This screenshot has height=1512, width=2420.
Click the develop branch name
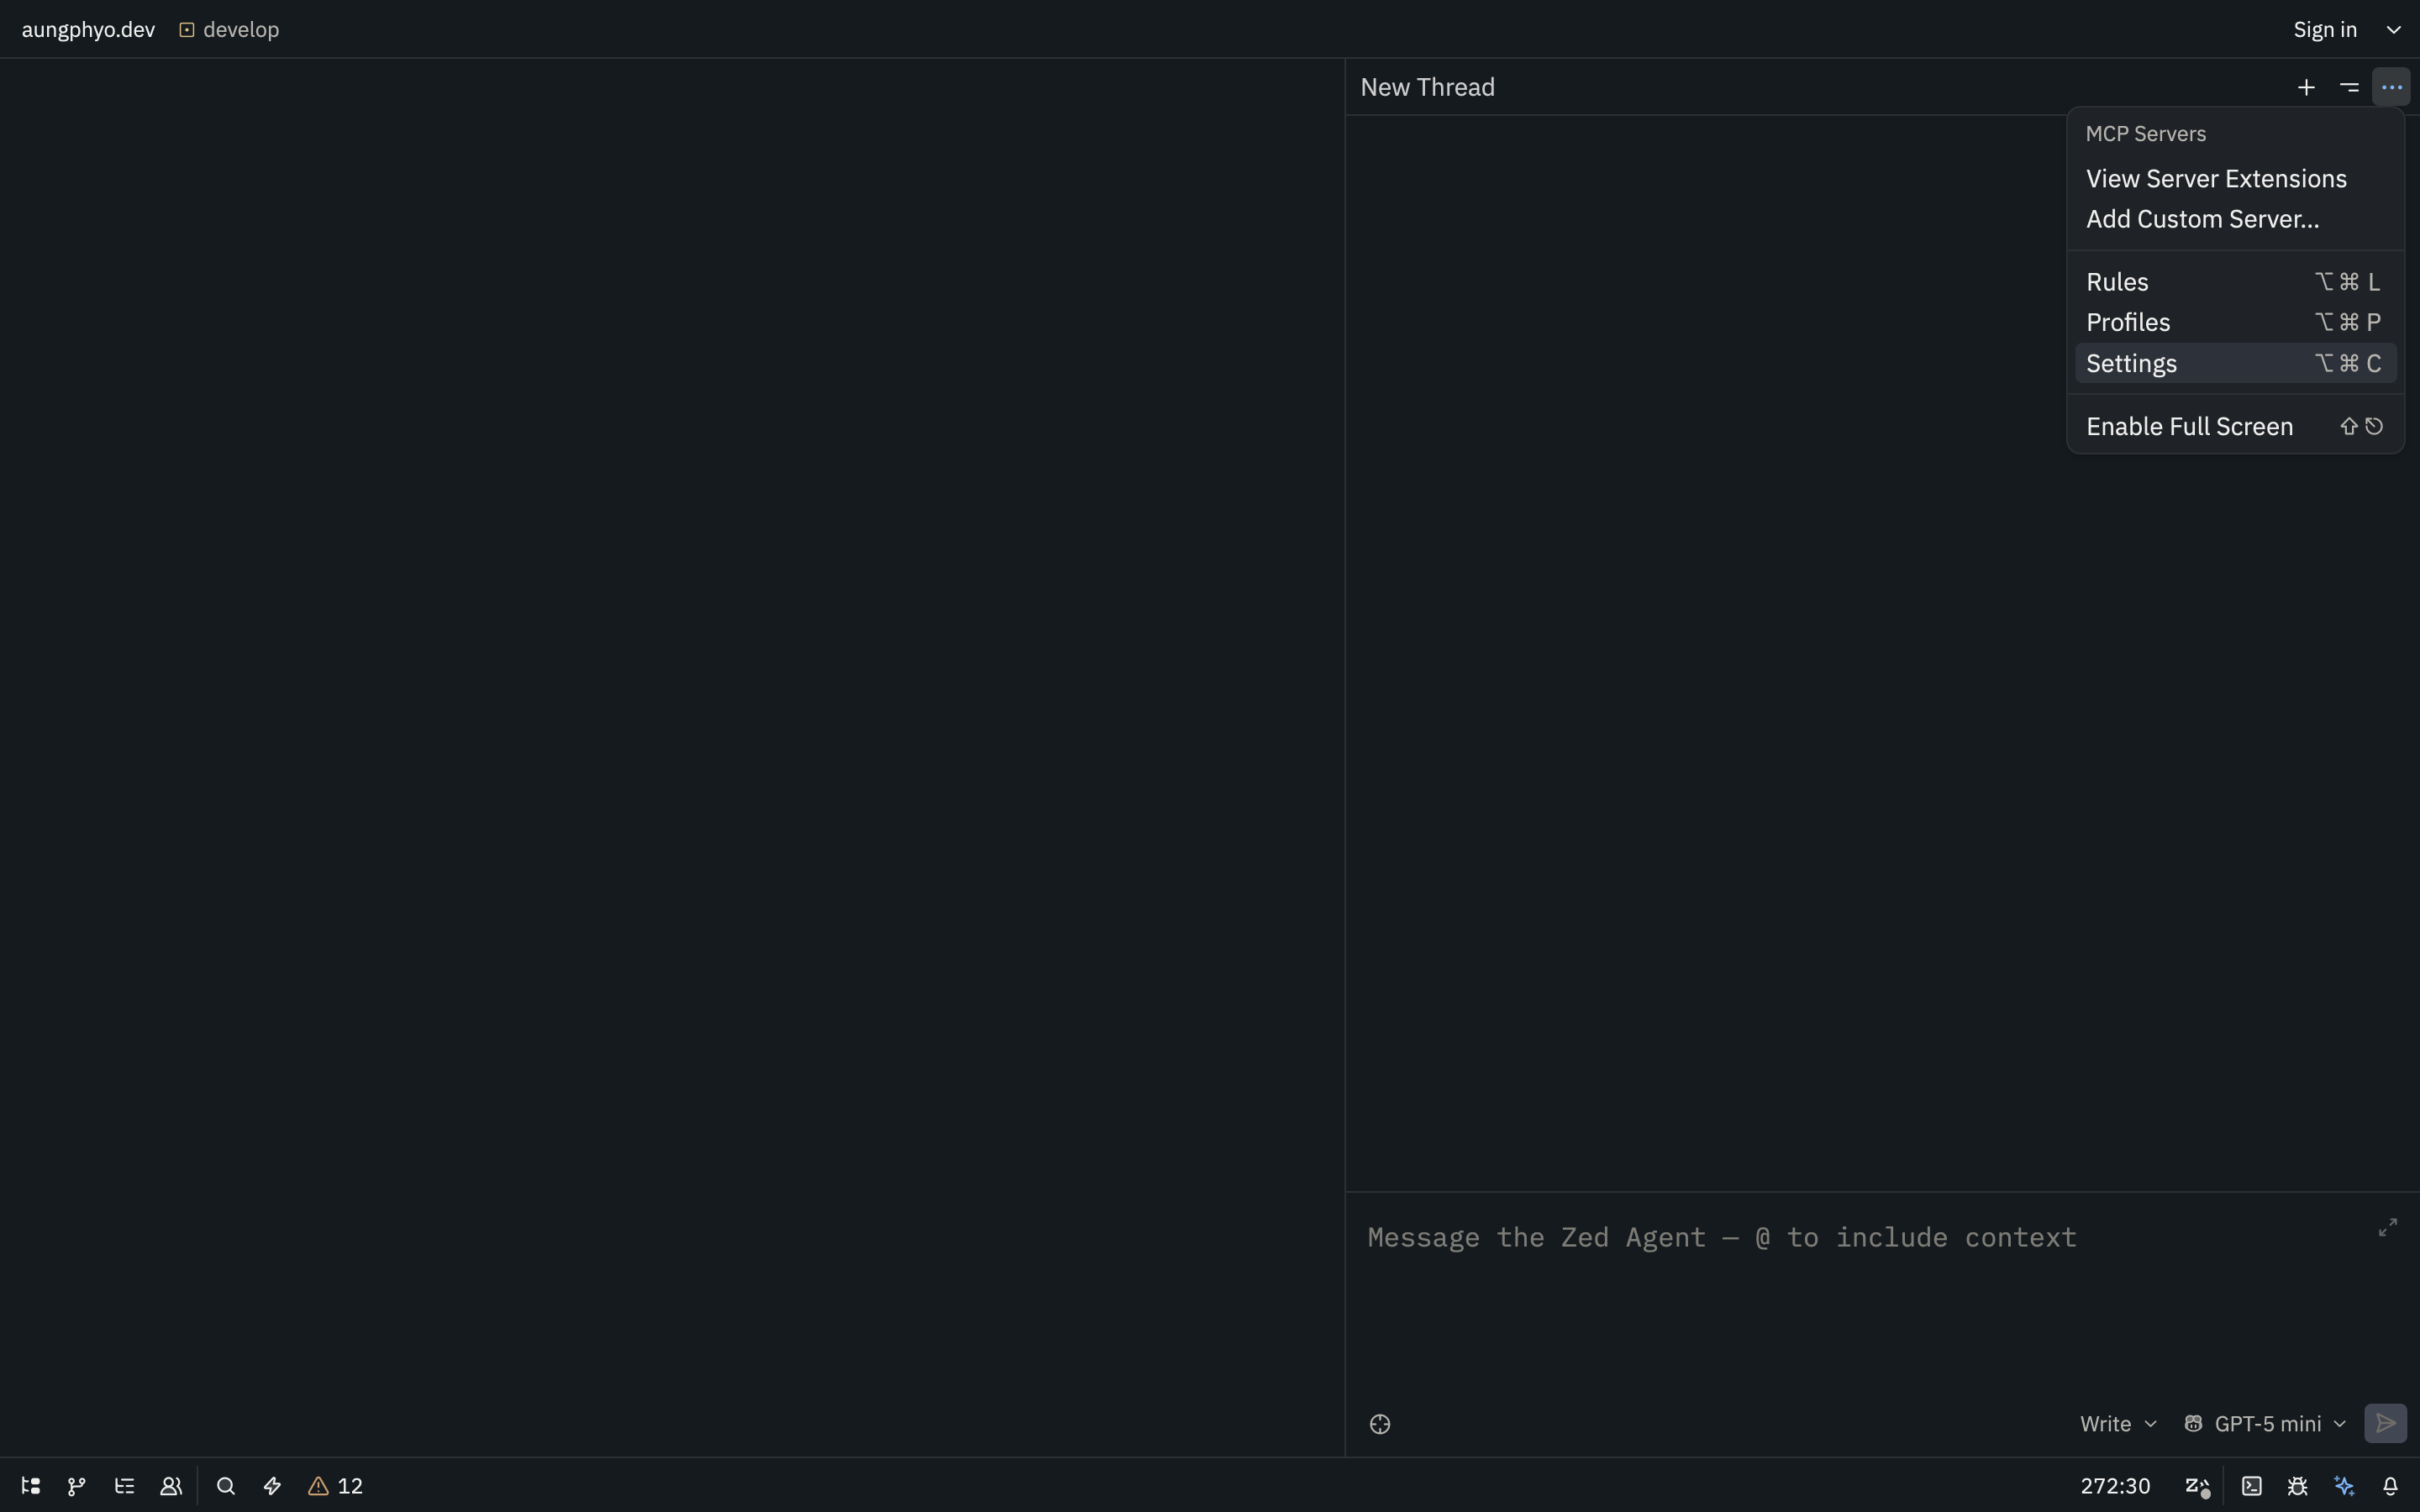(x=240, y=30)
